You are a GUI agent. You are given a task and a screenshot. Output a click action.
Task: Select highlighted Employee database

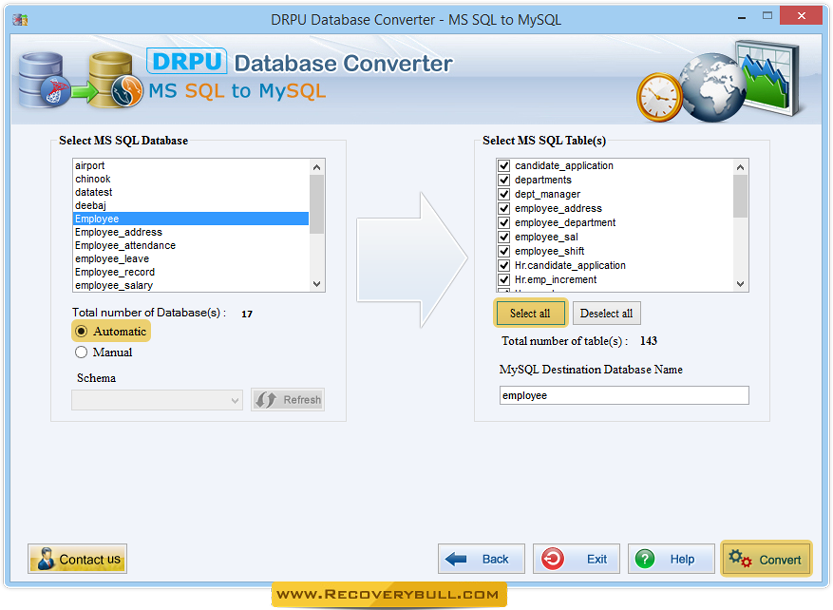191,219
